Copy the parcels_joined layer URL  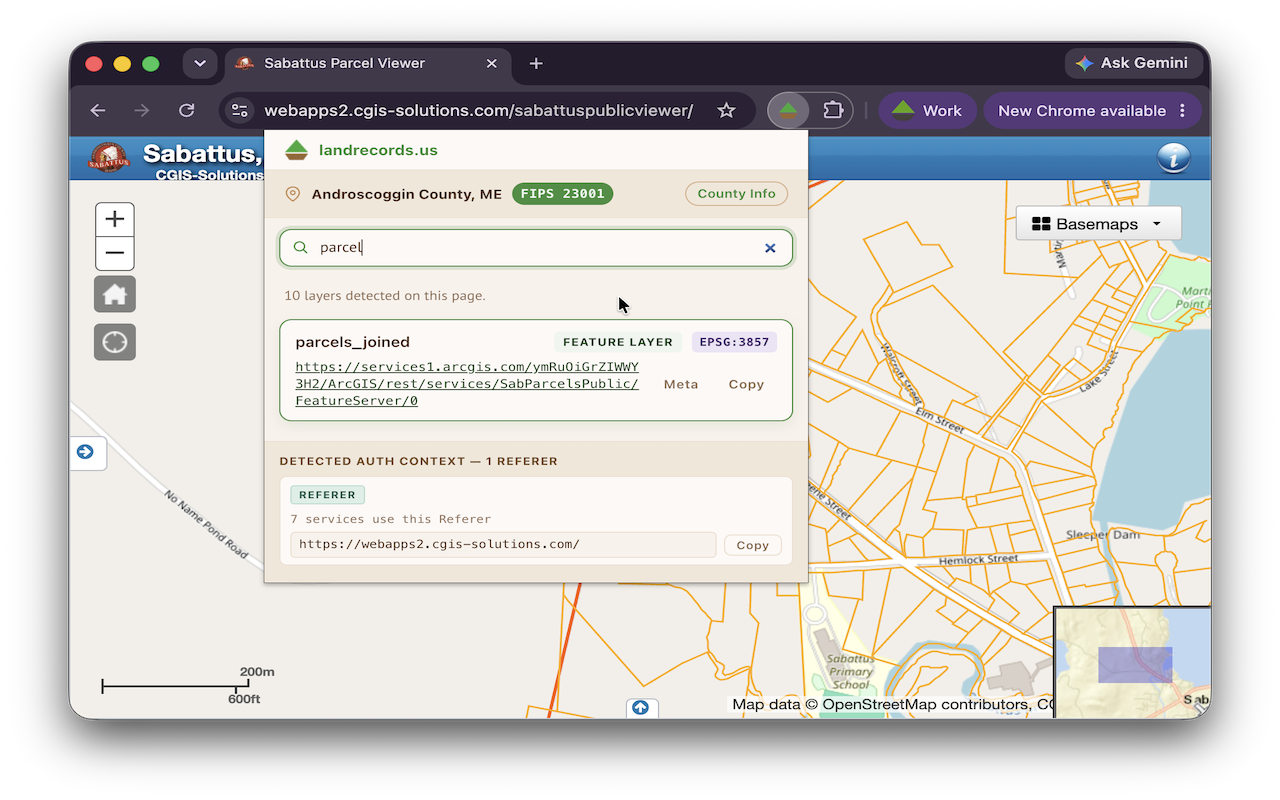[746, 384]
